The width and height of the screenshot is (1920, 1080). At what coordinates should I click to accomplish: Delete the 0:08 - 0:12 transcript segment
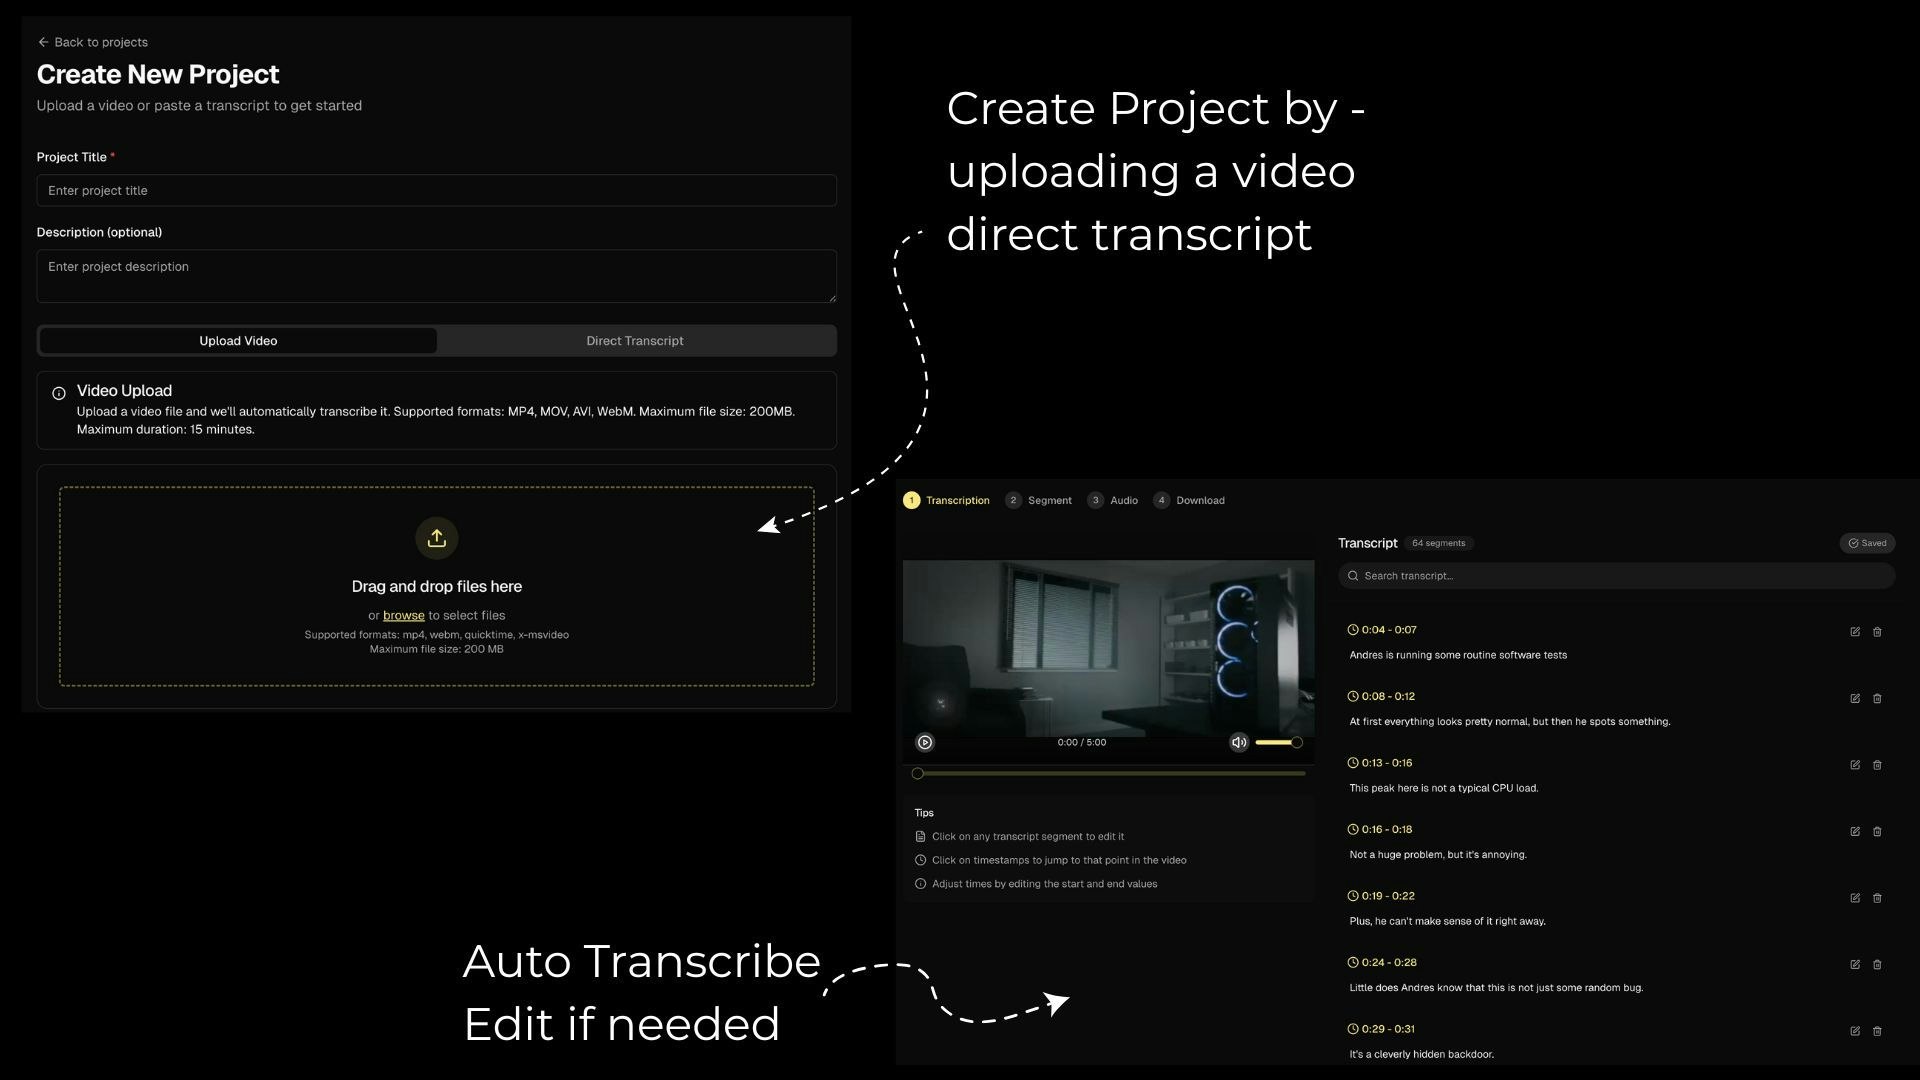[1876, 699]
